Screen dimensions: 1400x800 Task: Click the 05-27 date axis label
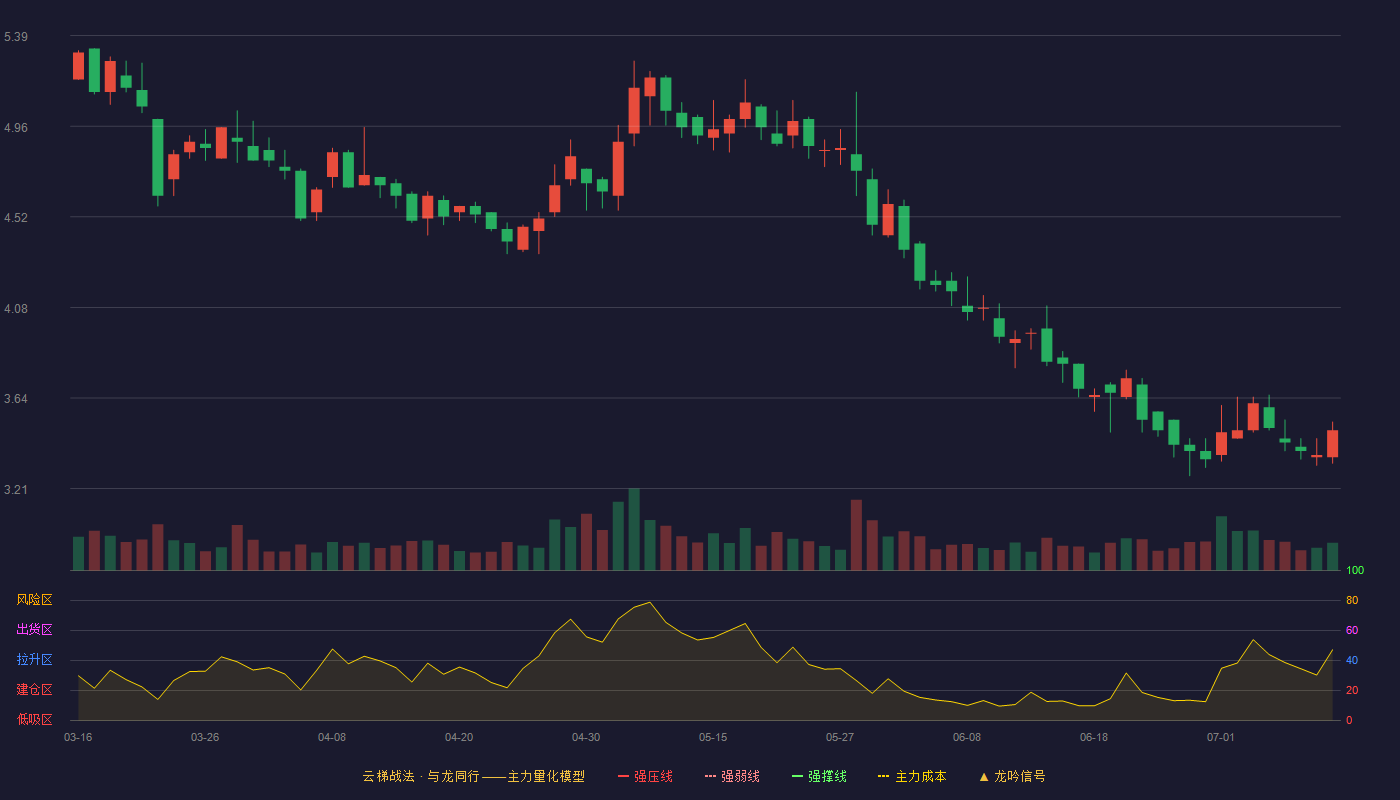(840, 737)
